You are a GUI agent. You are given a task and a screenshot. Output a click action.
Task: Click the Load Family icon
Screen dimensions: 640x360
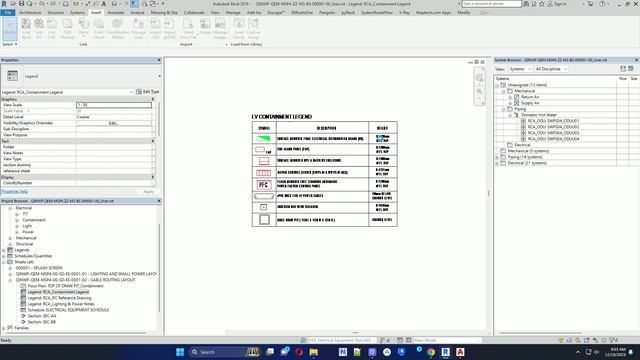pos(239,29)
